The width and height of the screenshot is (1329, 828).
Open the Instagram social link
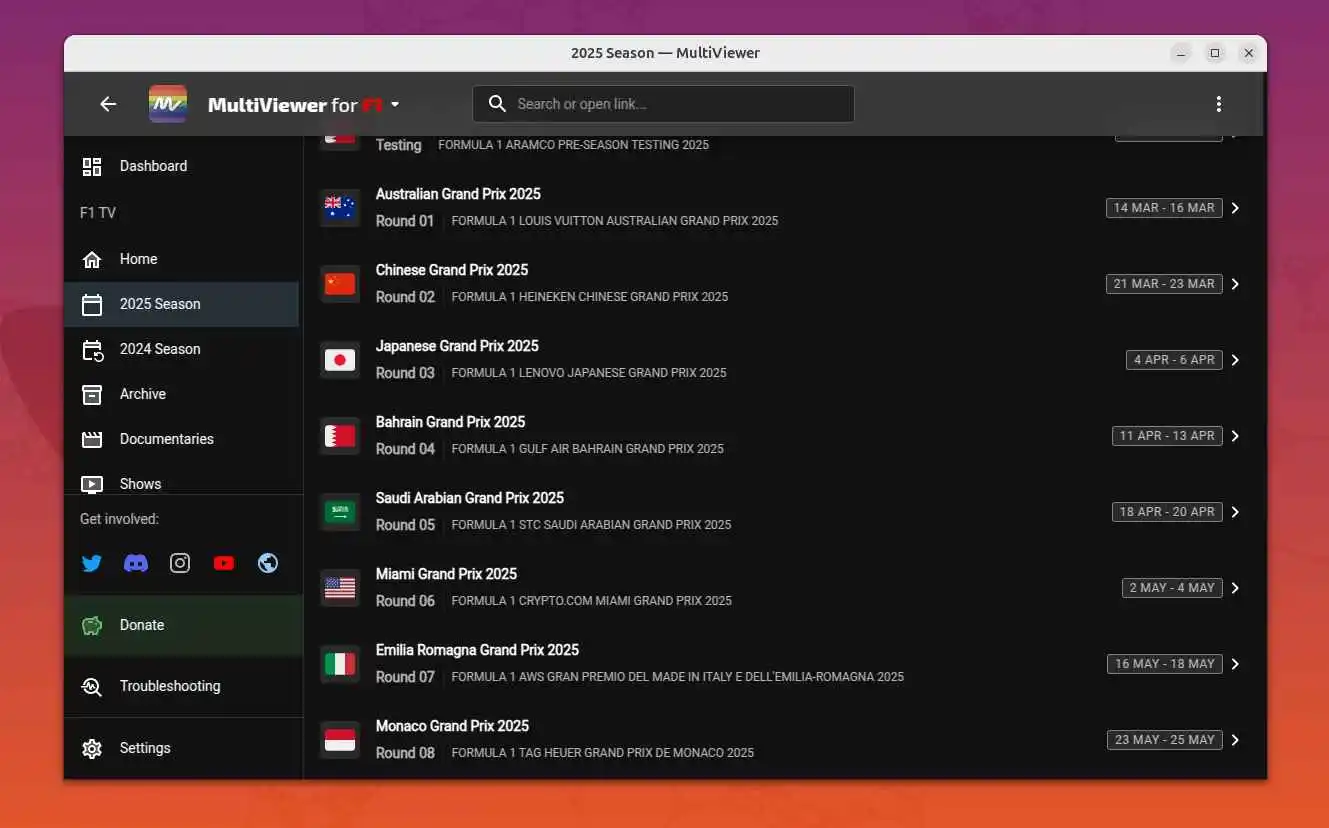(180, 563)
